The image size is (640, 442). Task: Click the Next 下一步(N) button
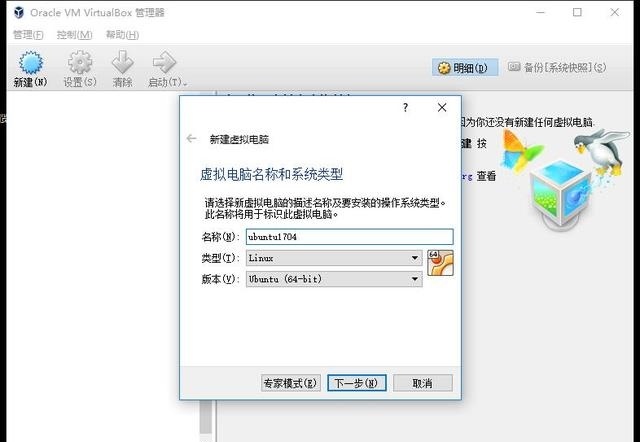tap(357, 383)
